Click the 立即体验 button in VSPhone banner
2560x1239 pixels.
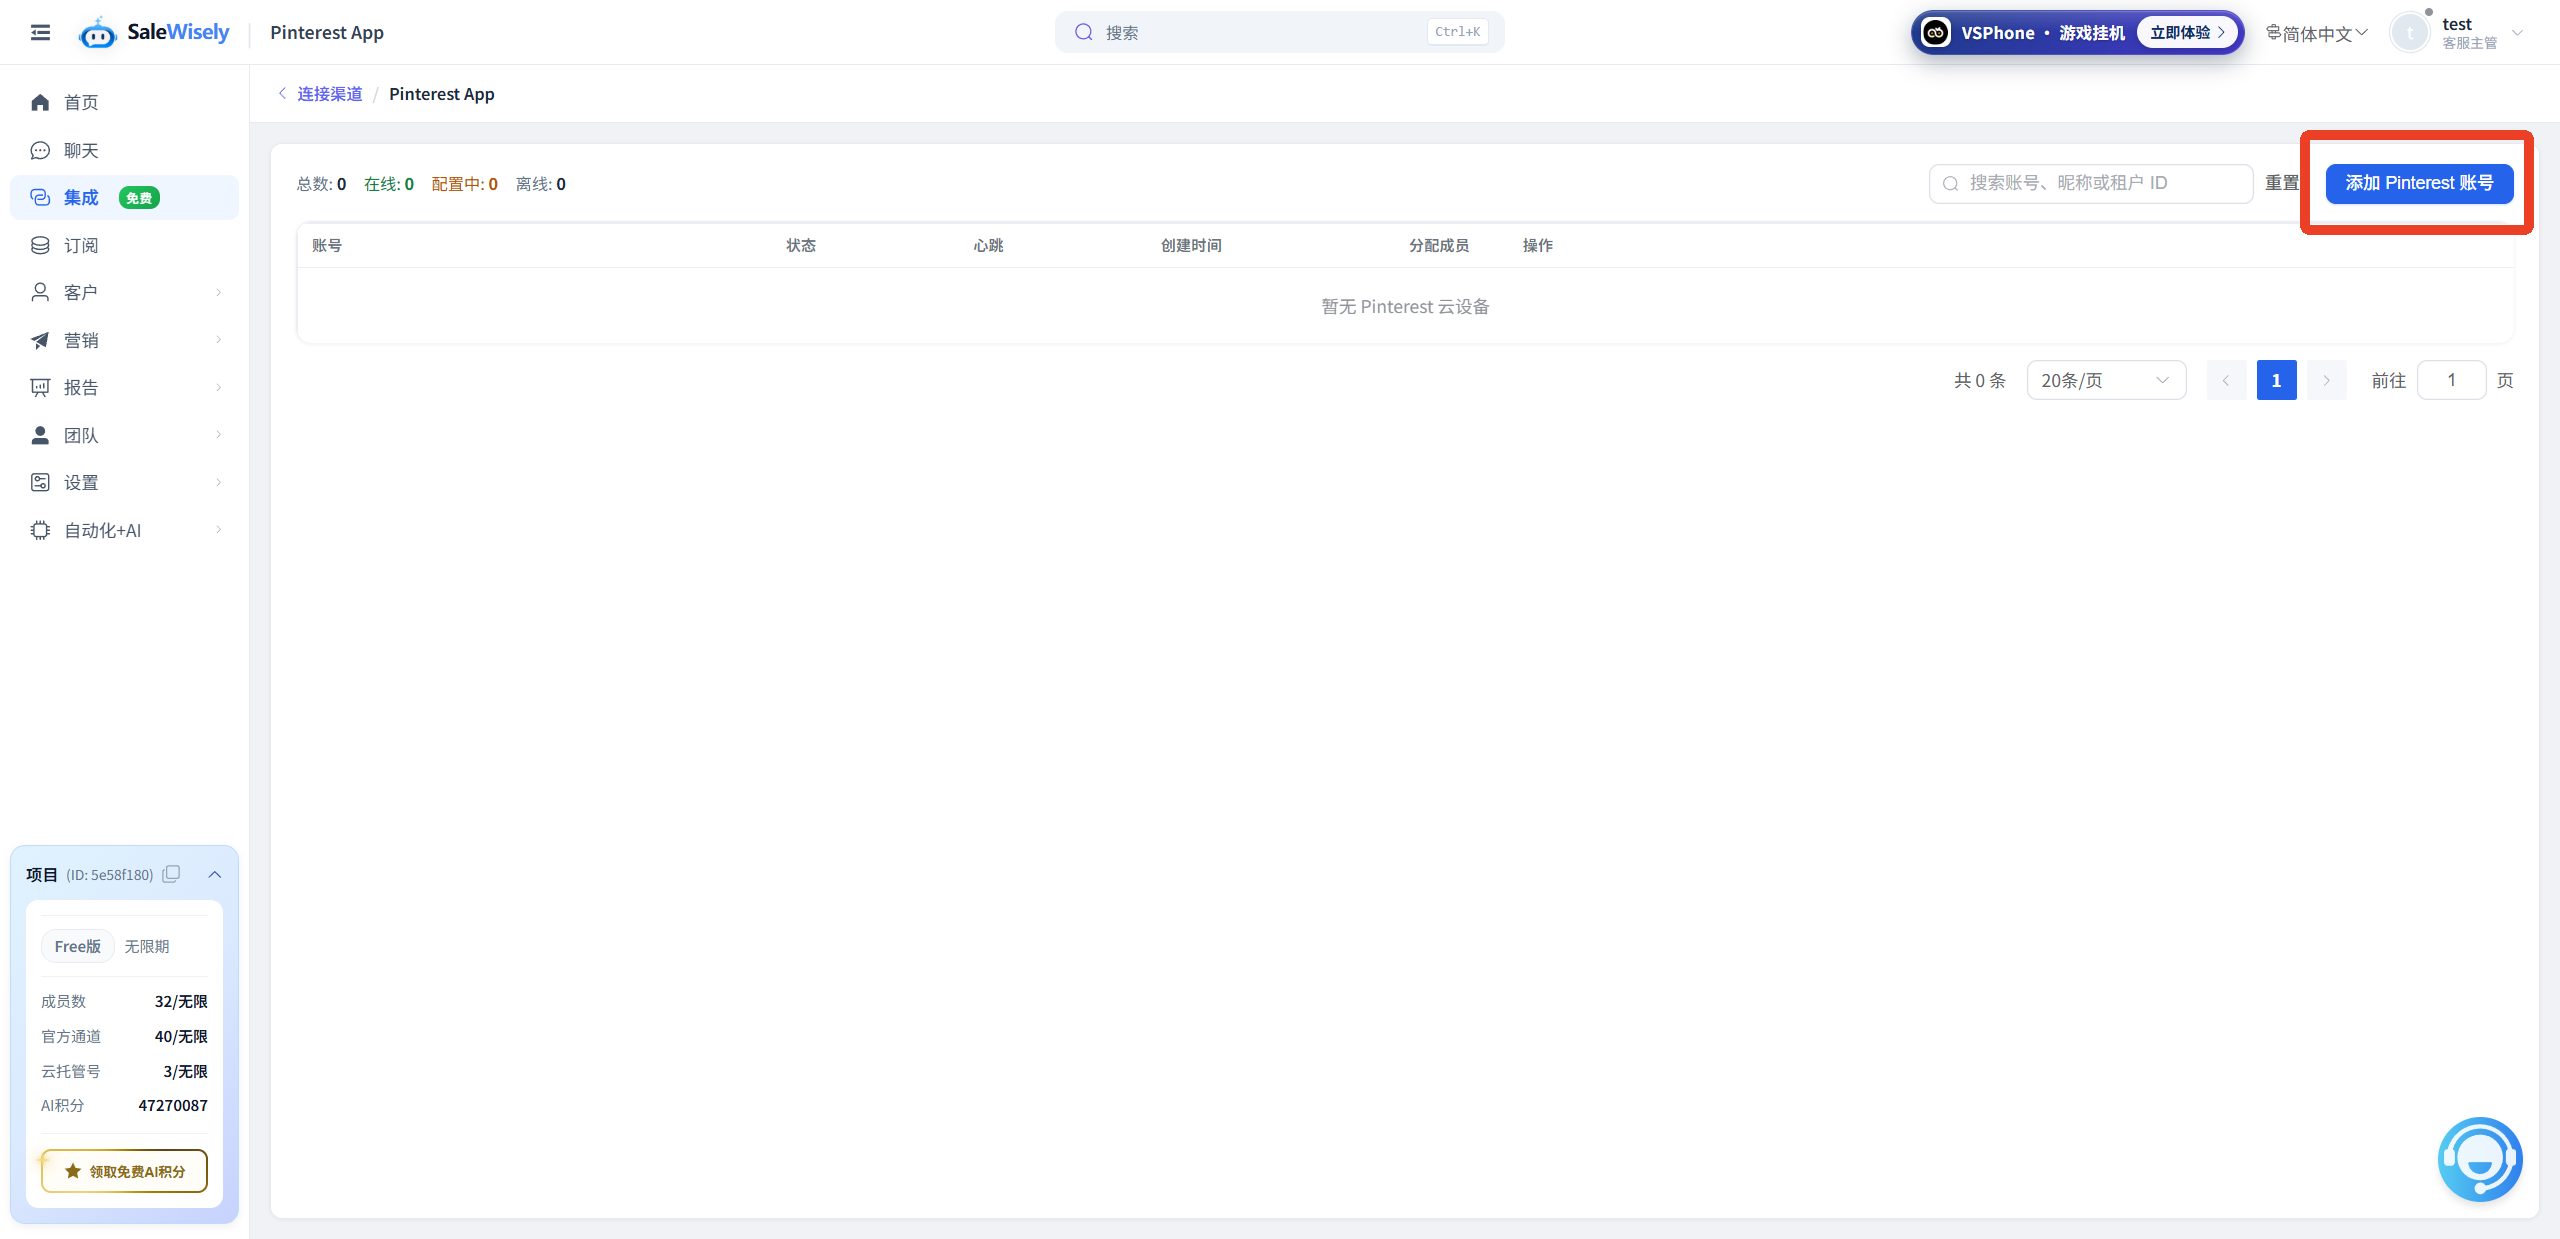[2187, 32]
